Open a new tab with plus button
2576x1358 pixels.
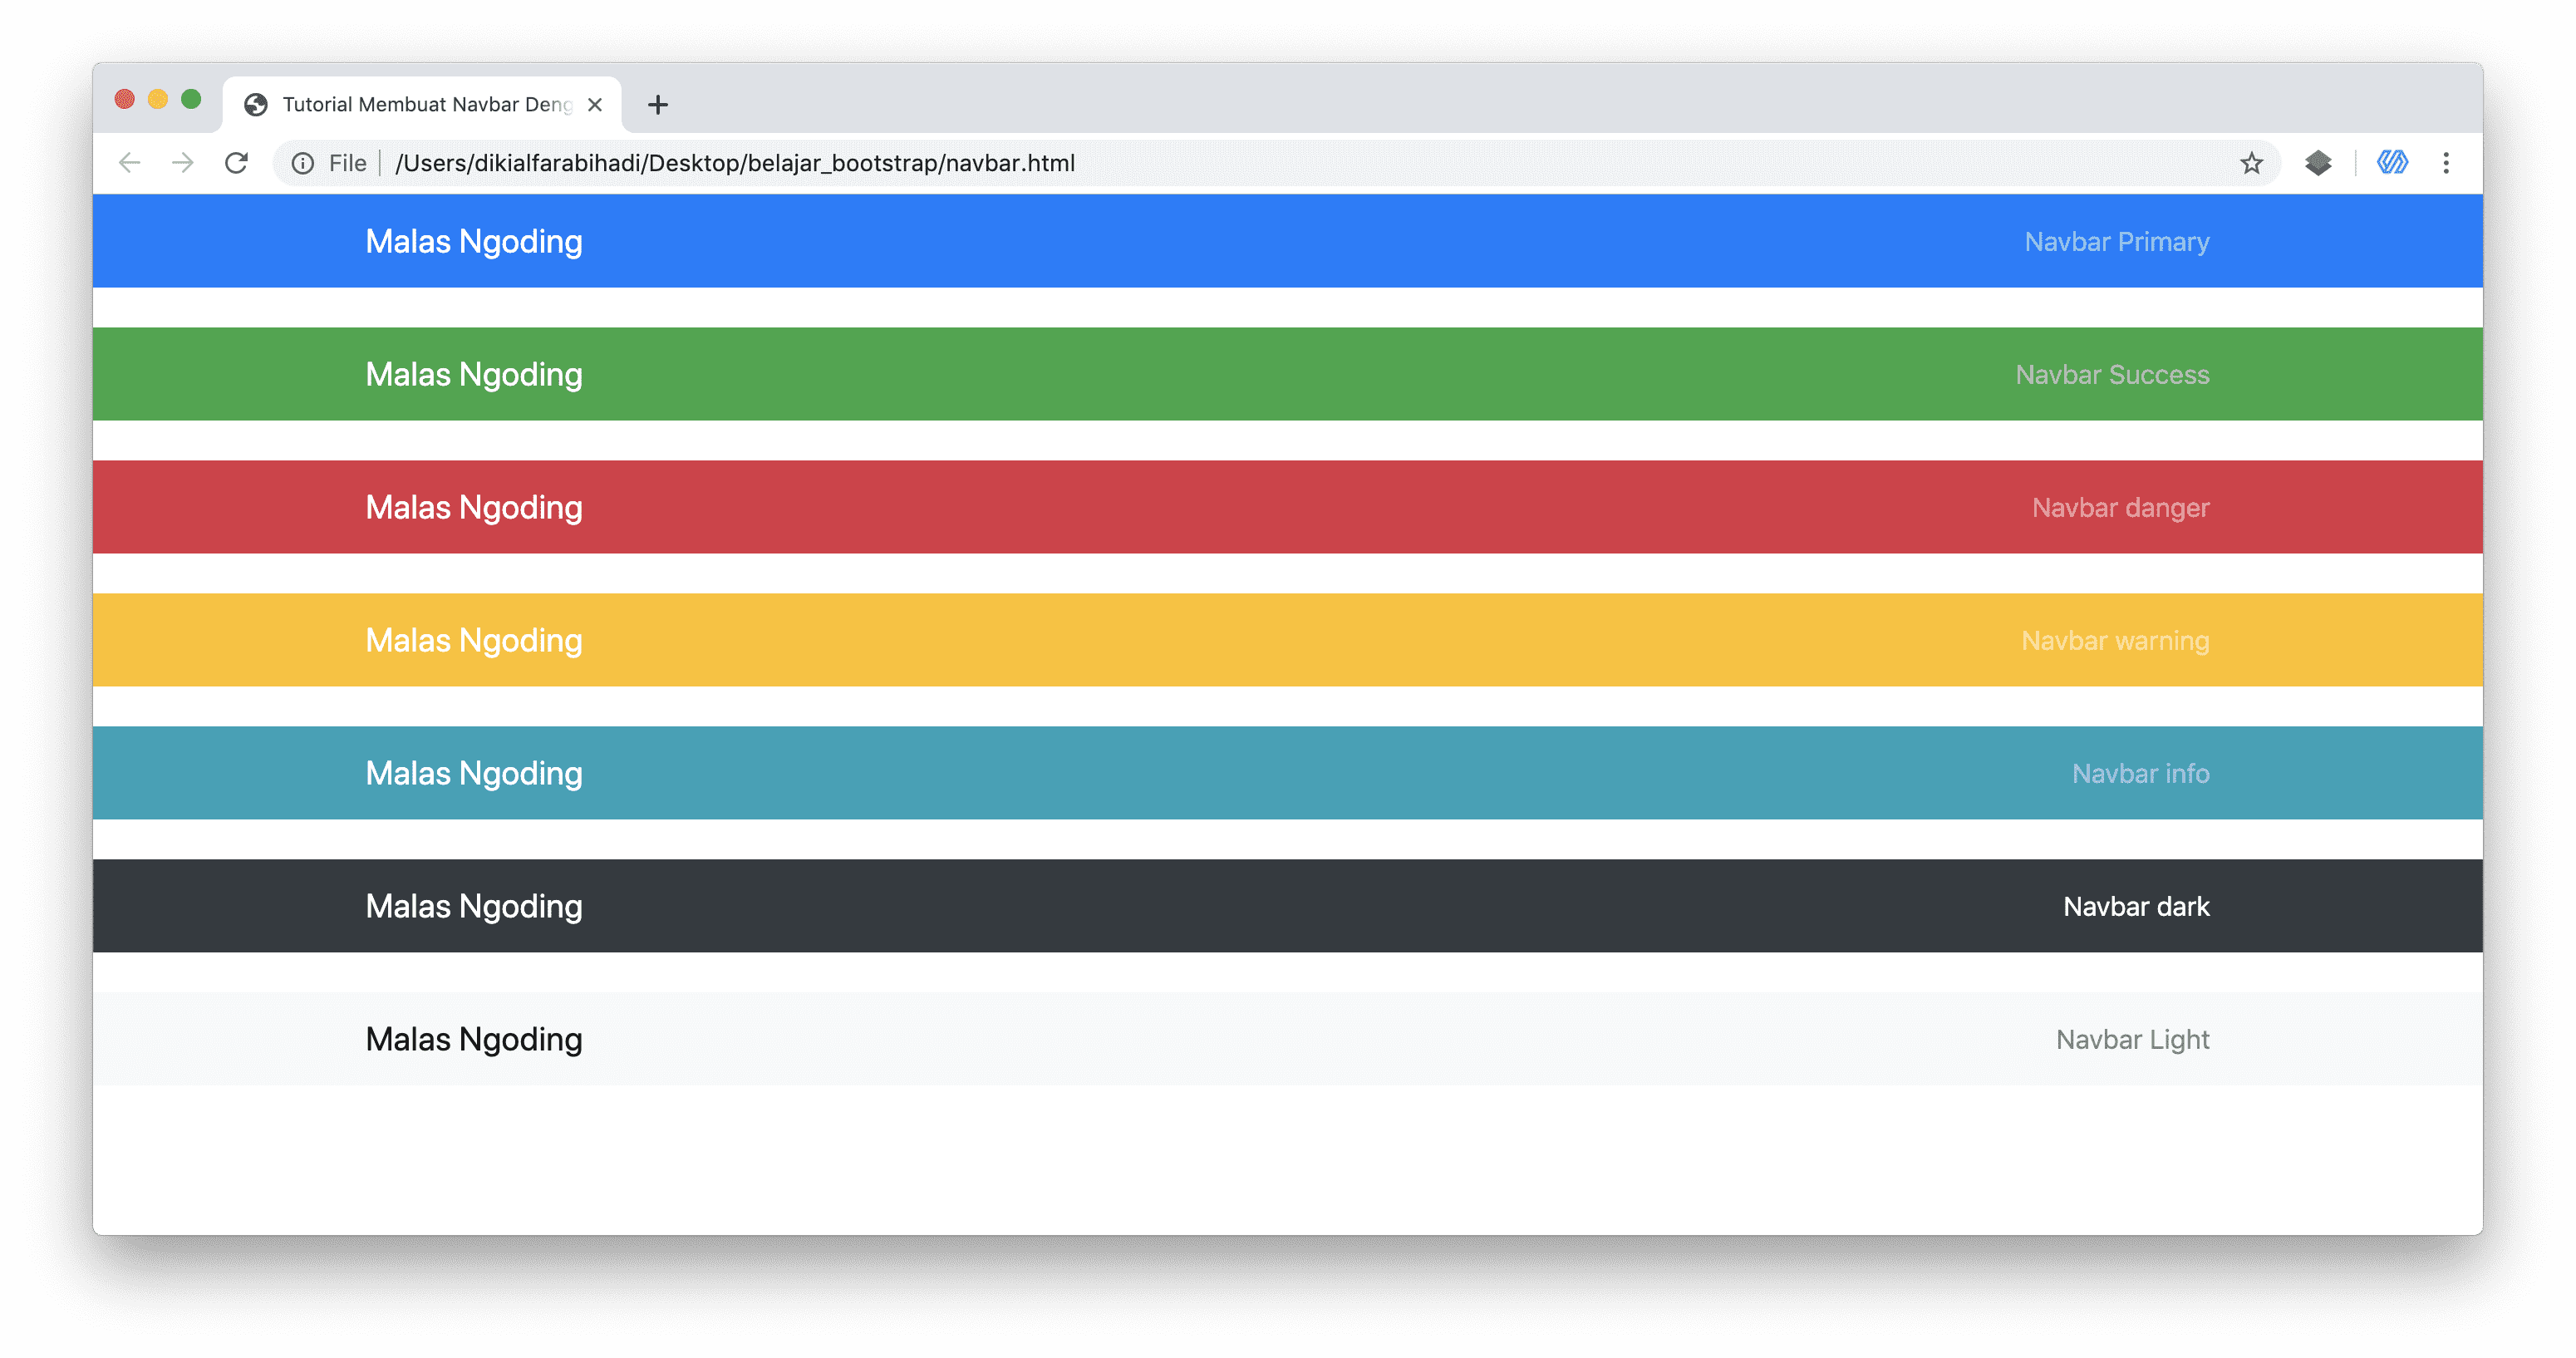(x=657, y=105)
